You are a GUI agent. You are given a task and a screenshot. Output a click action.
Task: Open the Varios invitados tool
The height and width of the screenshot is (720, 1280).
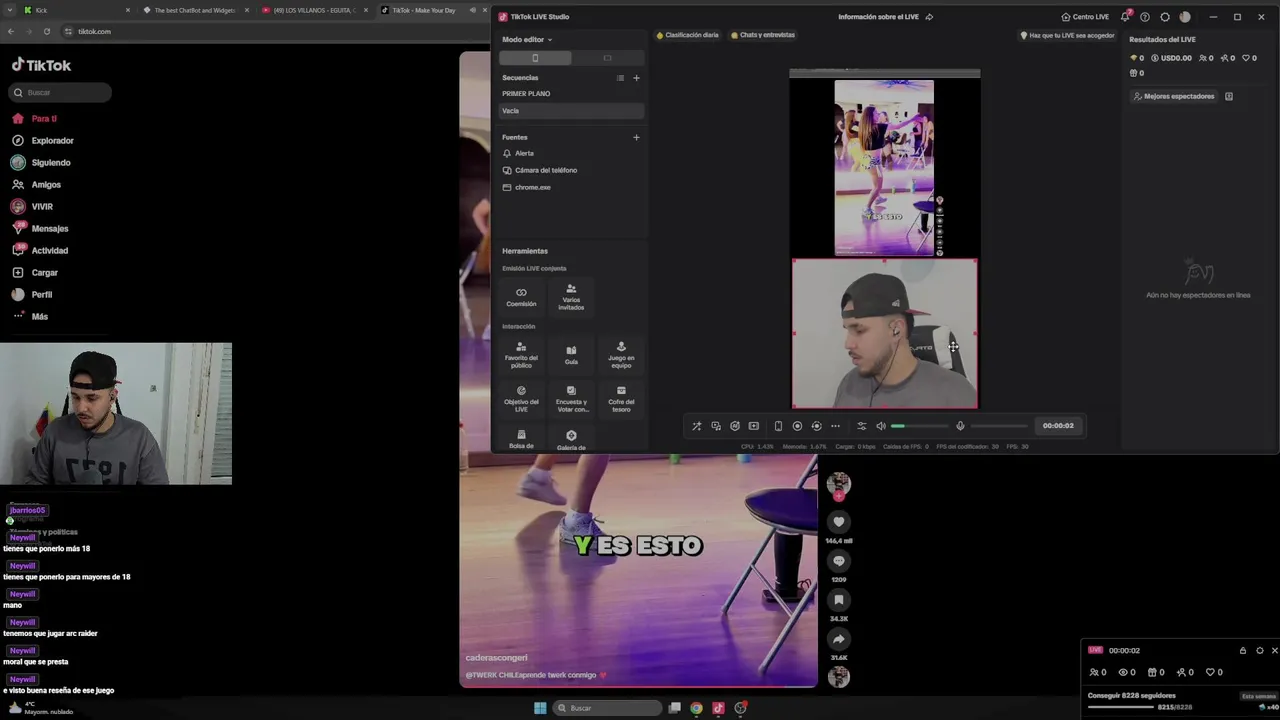coord(571,297)
